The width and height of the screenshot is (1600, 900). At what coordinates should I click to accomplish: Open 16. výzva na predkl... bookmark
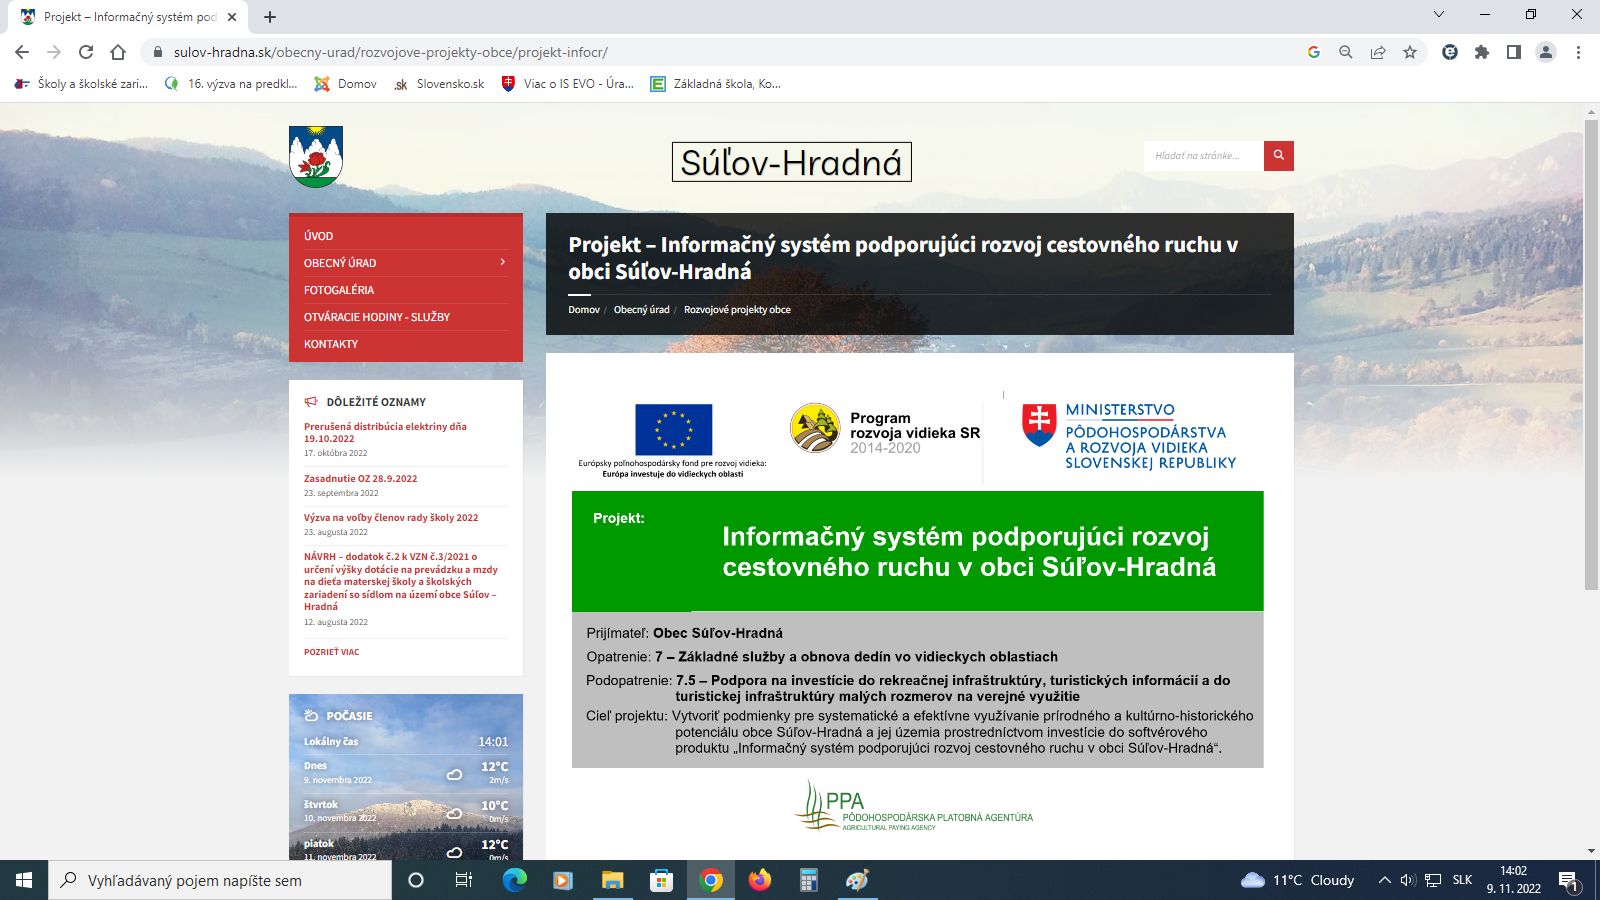pos(231,84)
